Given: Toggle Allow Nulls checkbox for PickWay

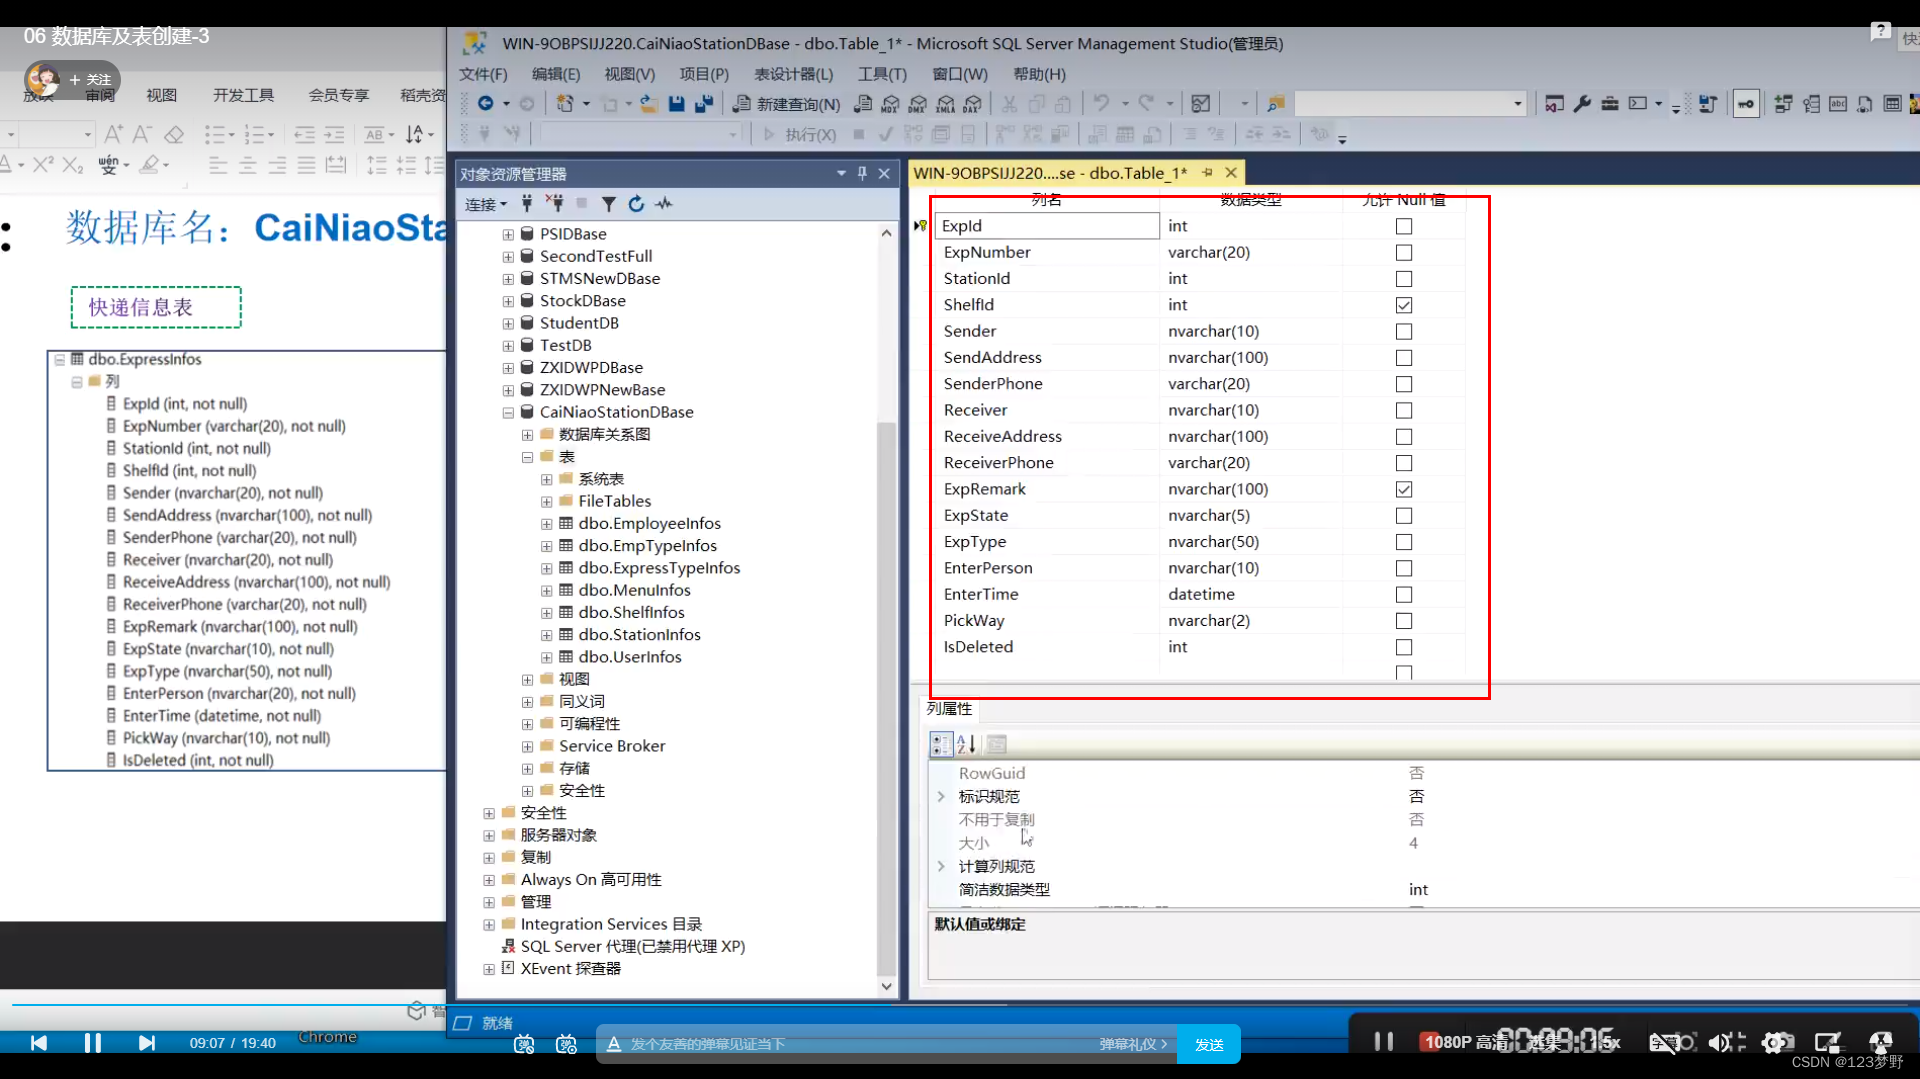Looking at the screenshot, I should click(1404, 621).
